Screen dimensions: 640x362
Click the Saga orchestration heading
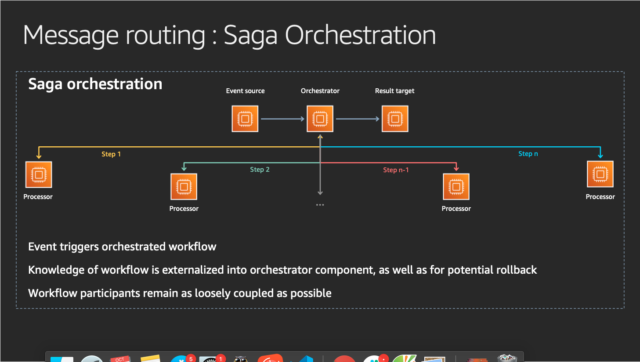(x=95, y=84)
